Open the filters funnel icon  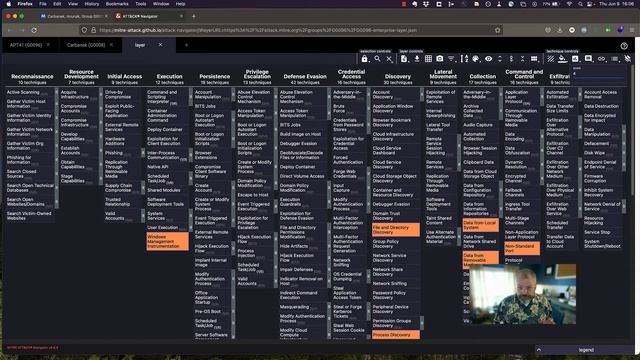[x=451, y=59]
